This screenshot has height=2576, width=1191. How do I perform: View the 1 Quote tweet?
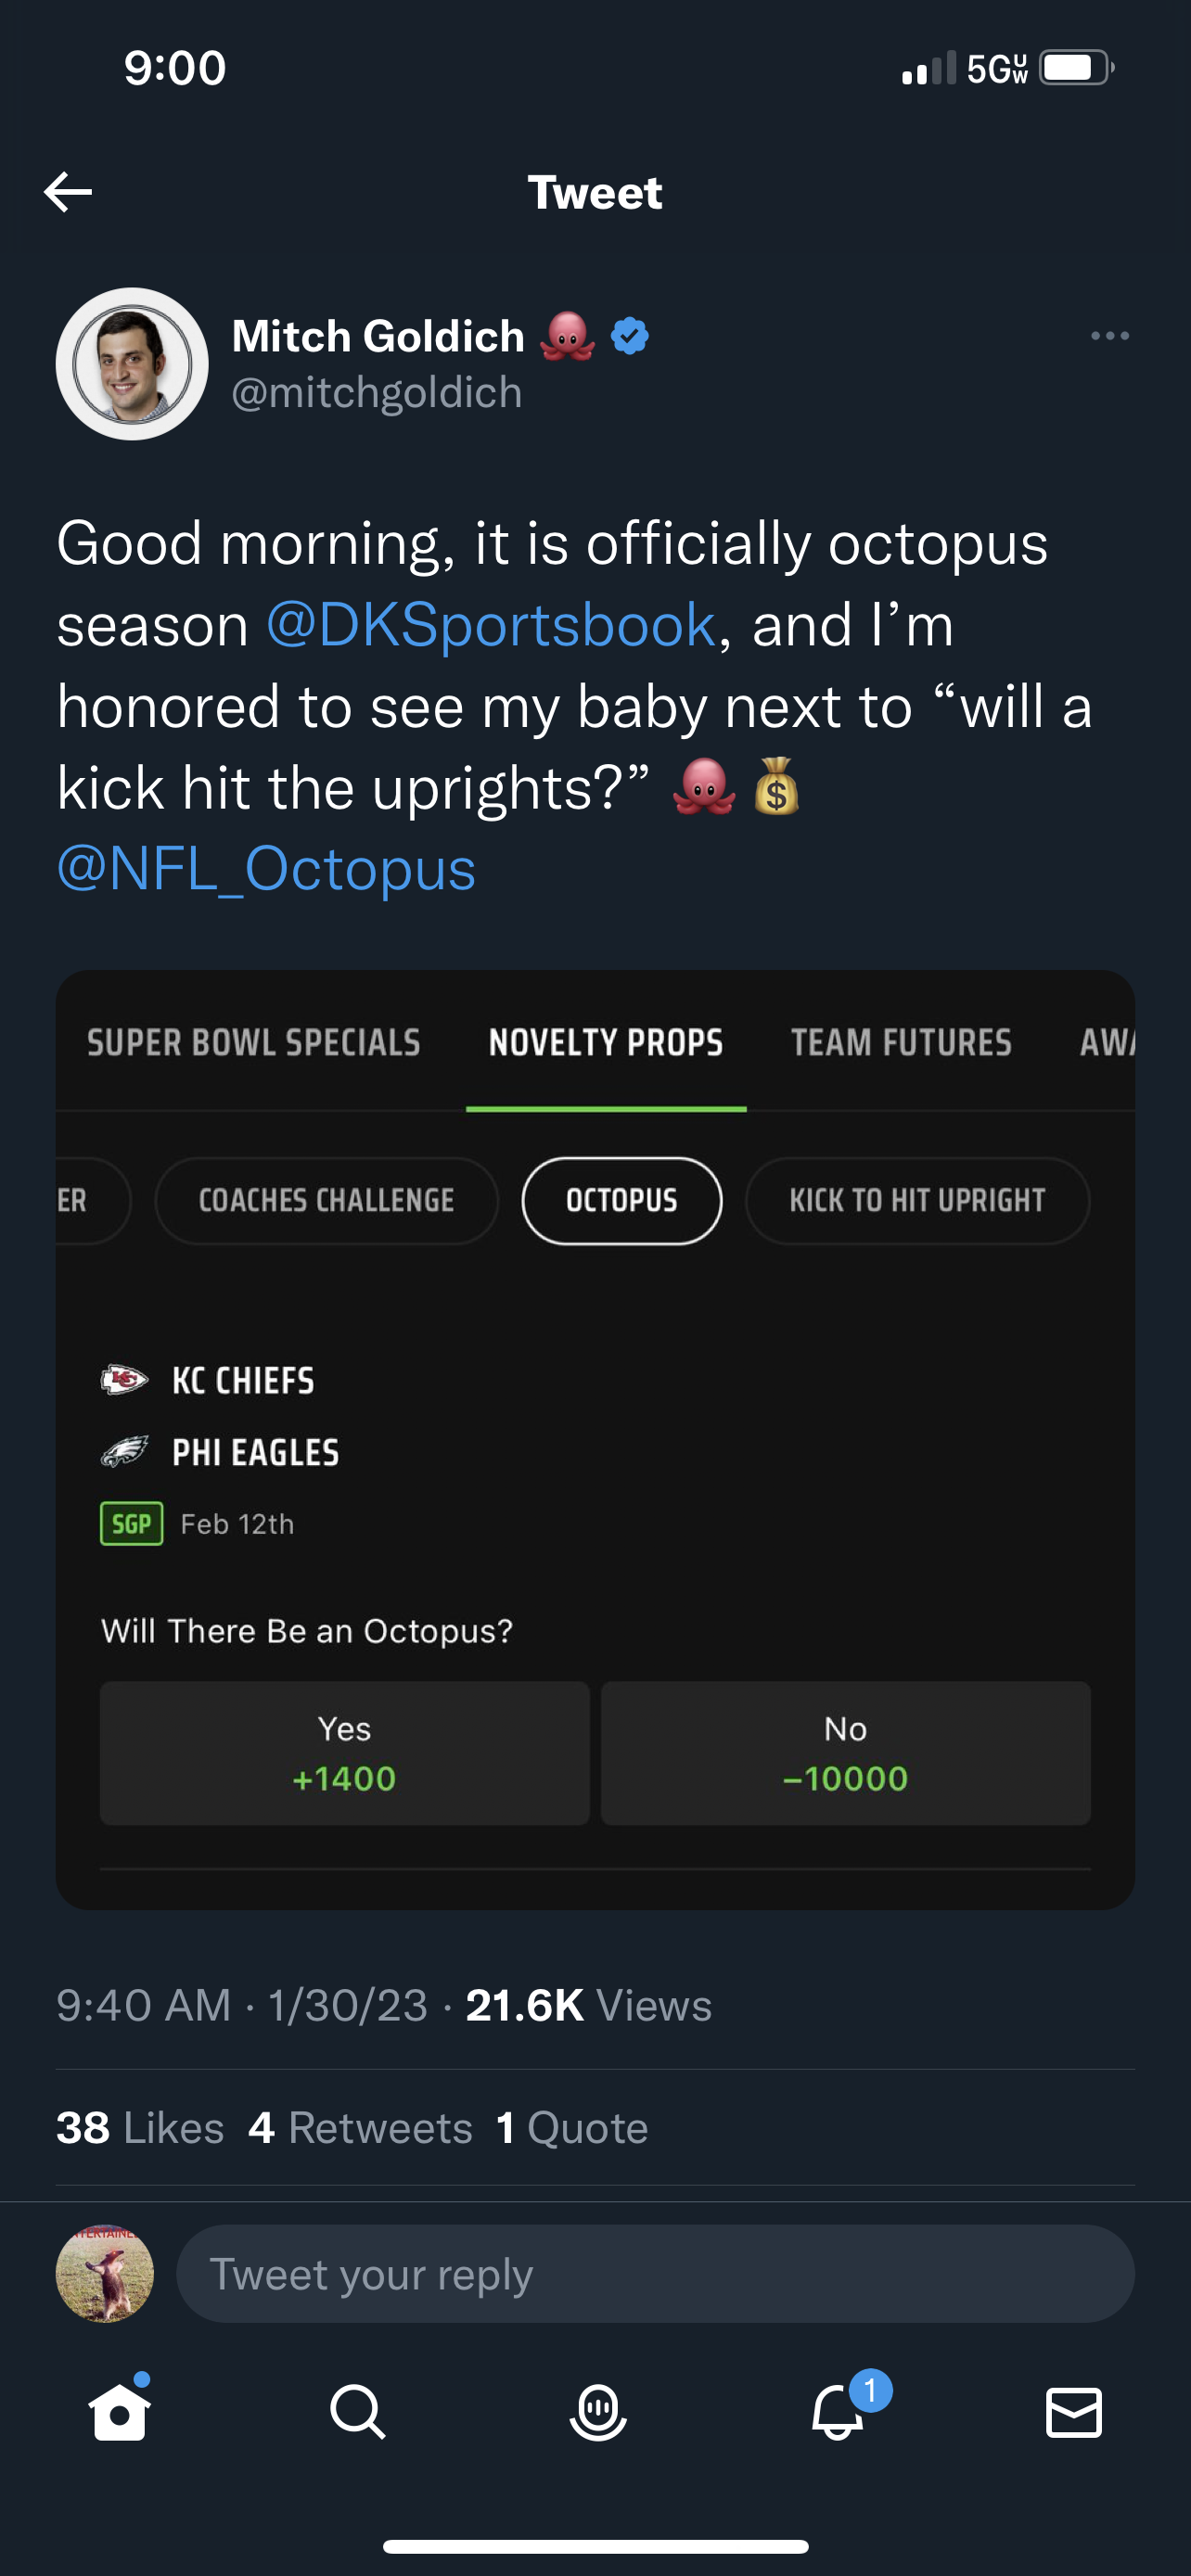click(573, 2128)
